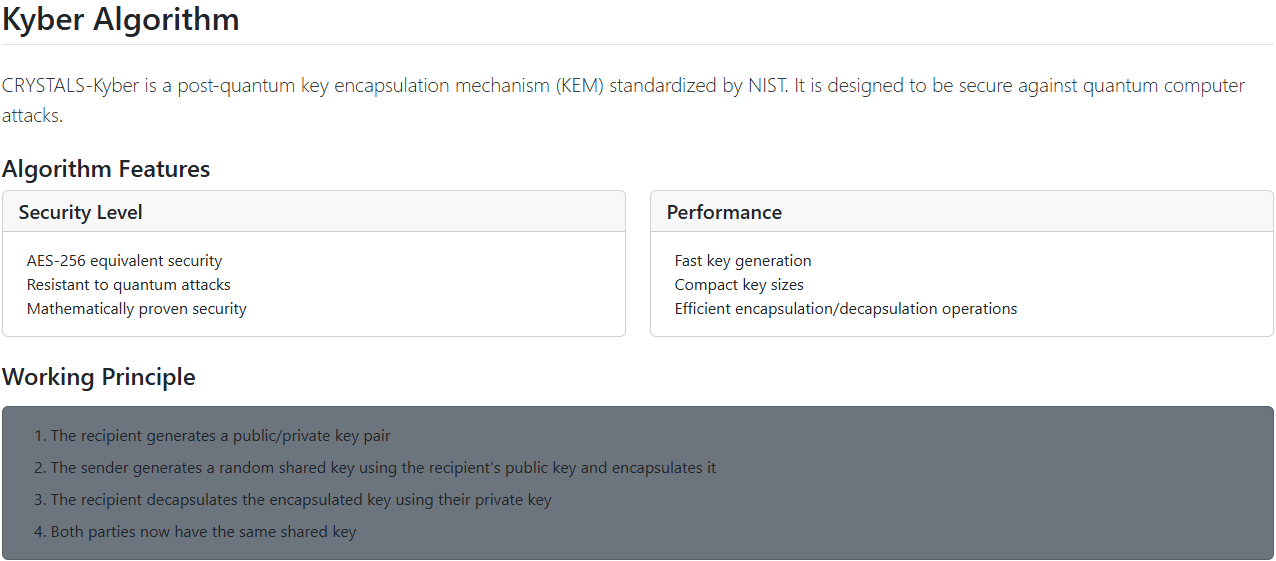The image size is (1276, 561).
Task: Select the Security Level card header
Action: coord(81,212)
